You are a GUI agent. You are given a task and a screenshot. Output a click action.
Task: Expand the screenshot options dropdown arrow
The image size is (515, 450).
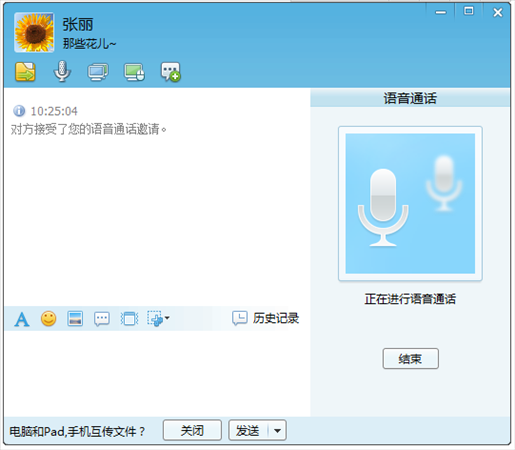pyautogui.click(x=167, y=318)
